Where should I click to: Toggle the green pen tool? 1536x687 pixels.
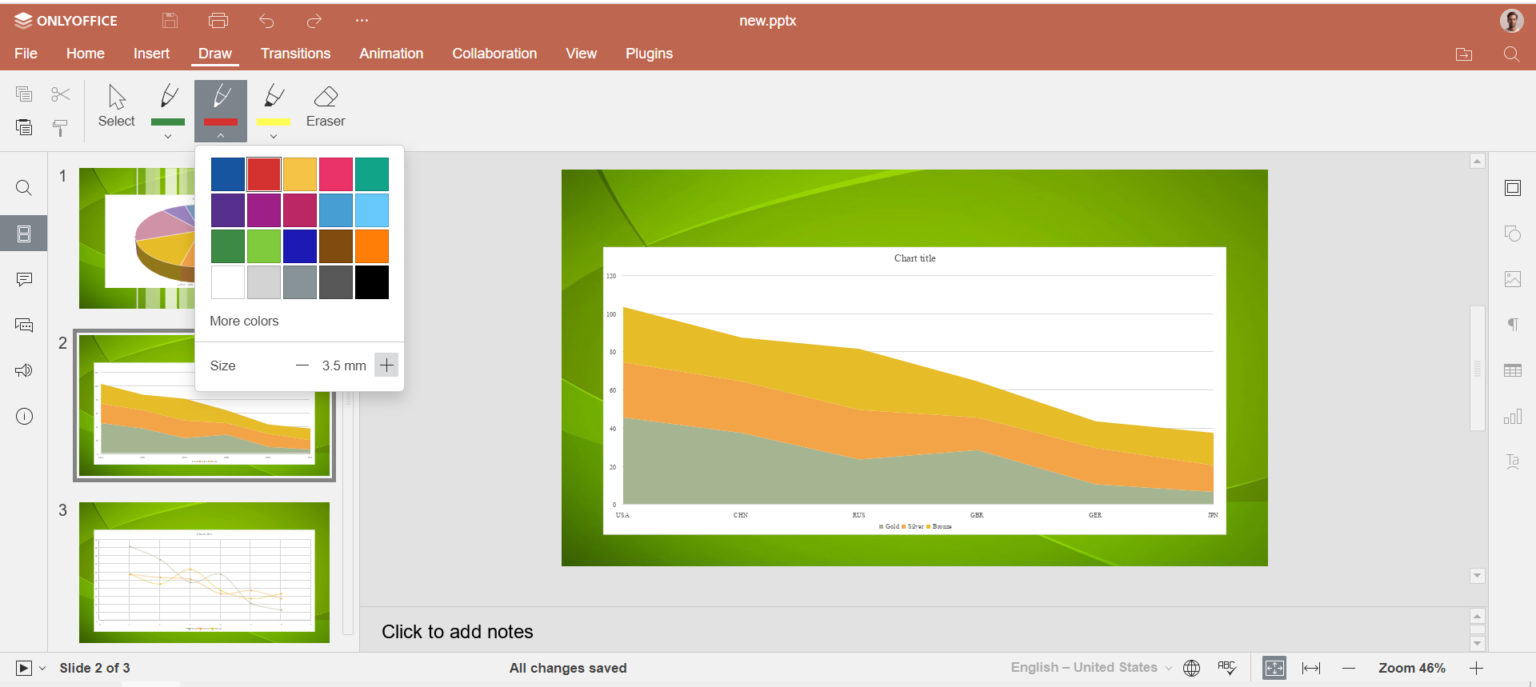(x=168, y=104)
